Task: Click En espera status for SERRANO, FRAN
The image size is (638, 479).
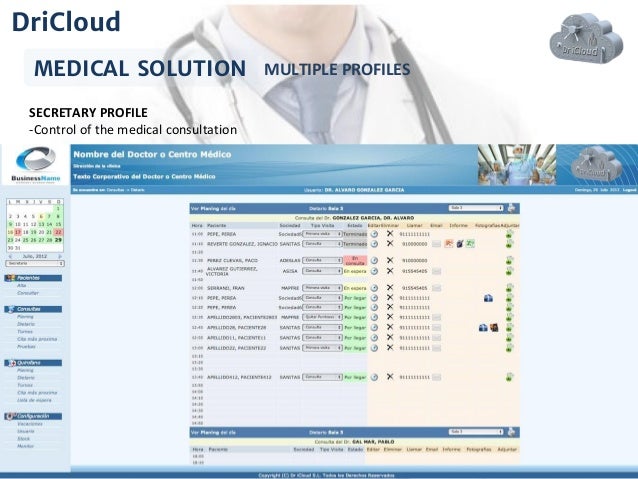Action: 355,288
